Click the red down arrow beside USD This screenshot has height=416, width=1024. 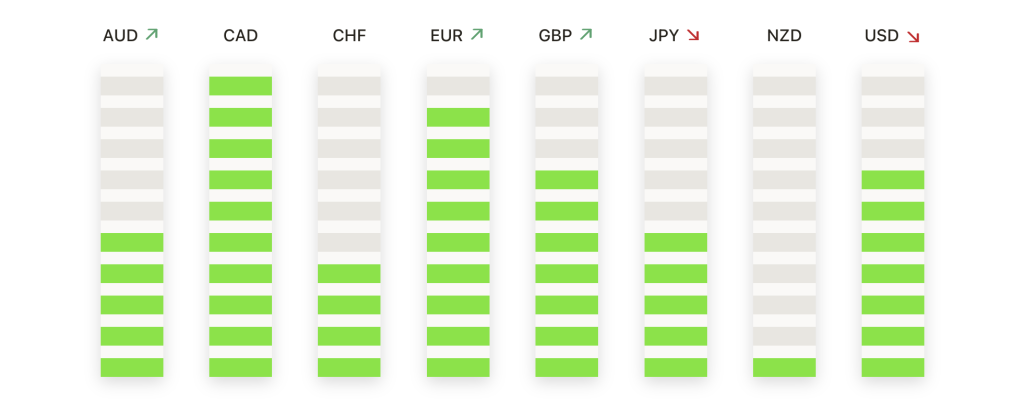913,37
